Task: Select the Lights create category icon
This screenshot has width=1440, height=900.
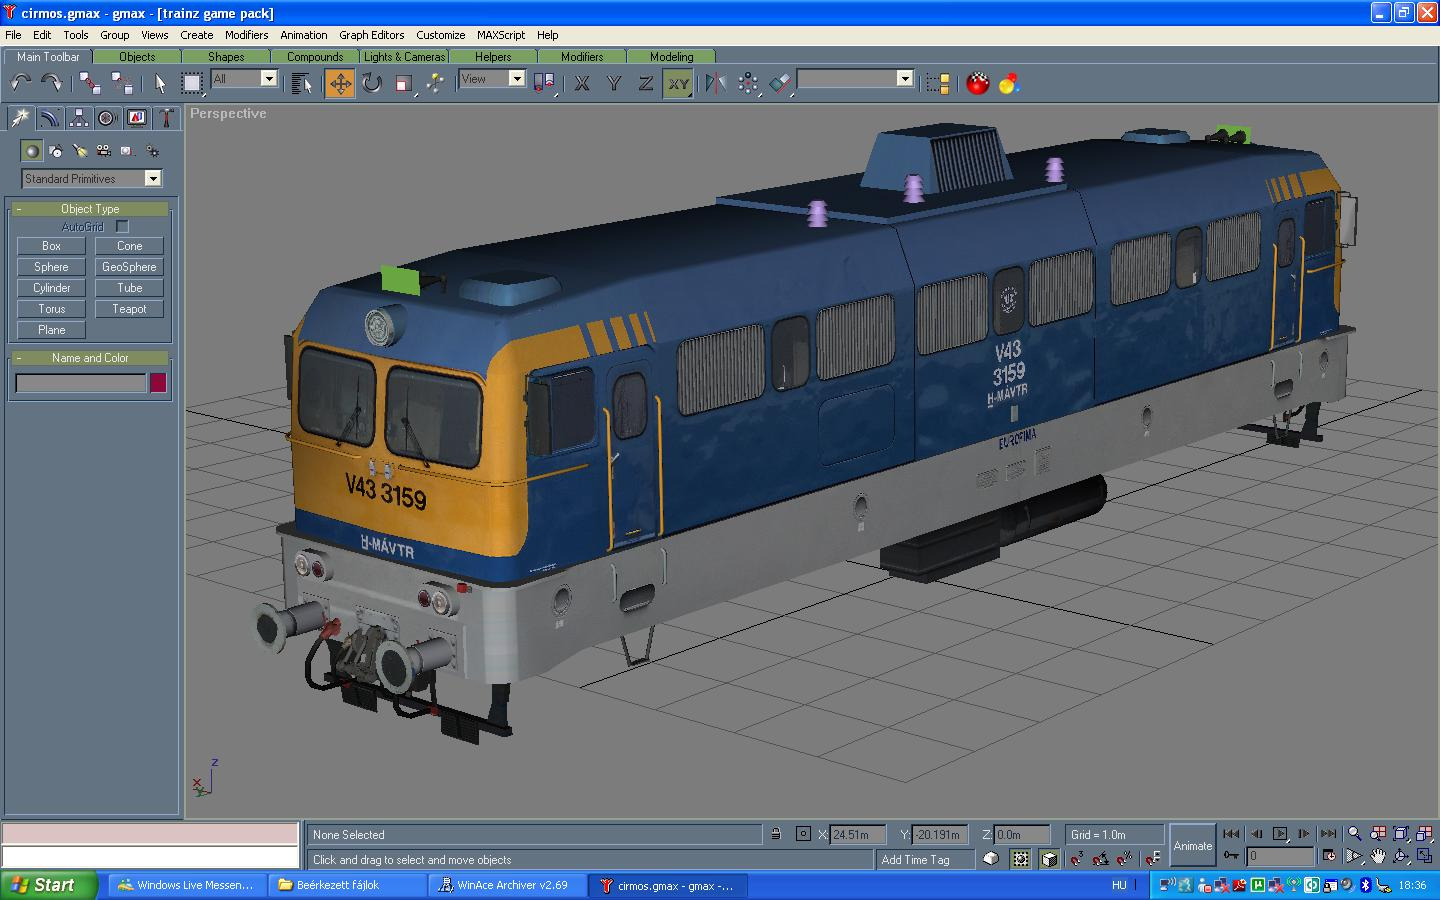Action: (x=80, y=151)
